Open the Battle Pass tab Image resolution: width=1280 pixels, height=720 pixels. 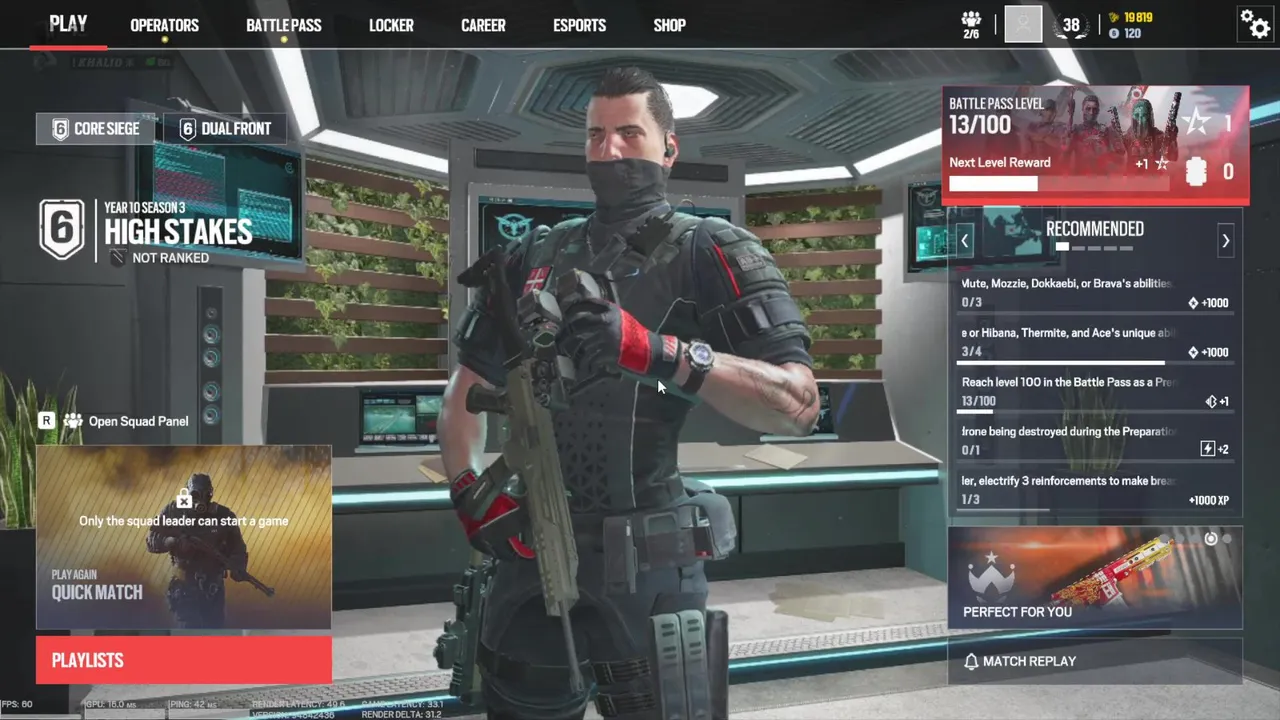tap(284, 25)
